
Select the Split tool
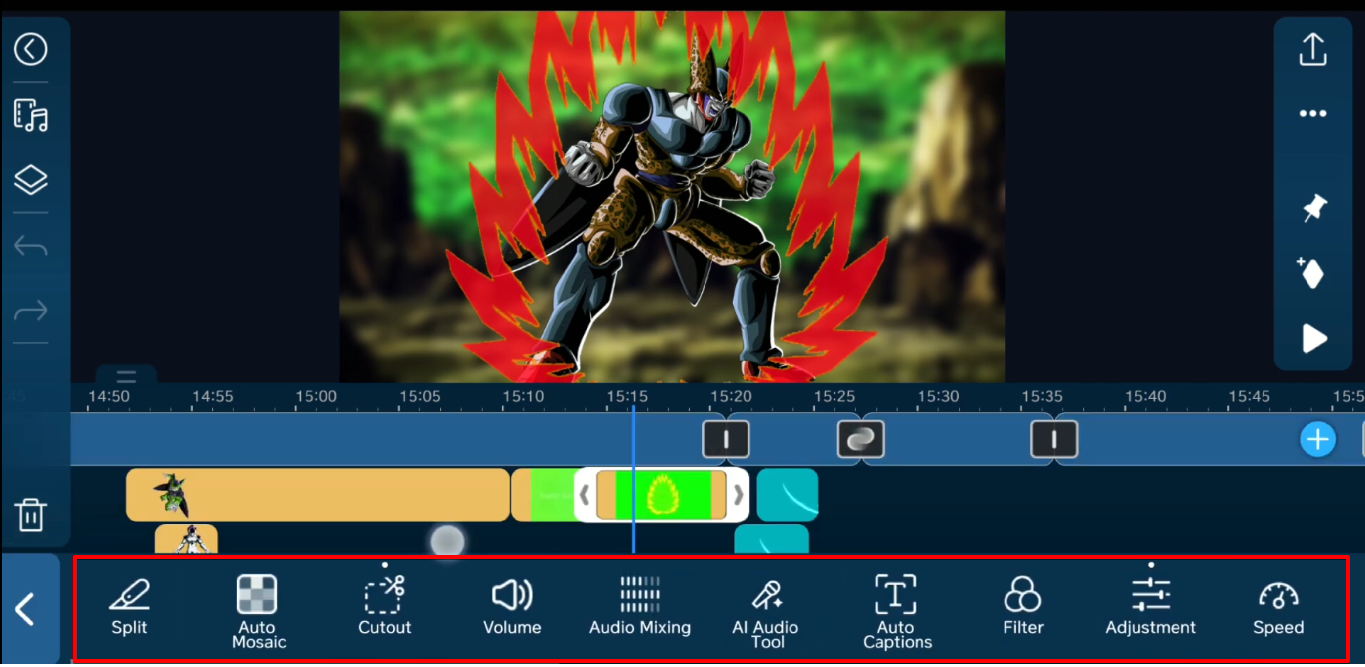pyautogui.click(x=129, y=607)
